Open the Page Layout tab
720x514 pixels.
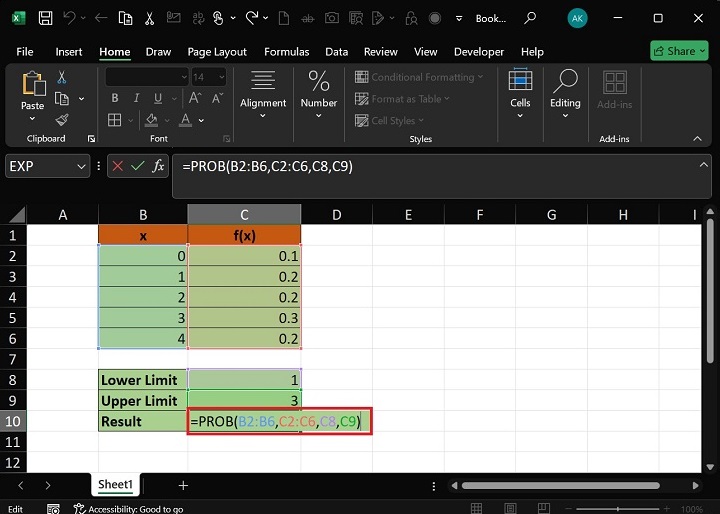(217, 52)
